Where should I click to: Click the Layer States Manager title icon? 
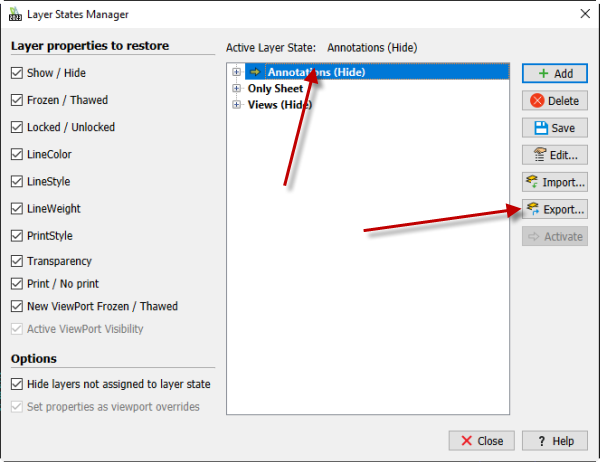(15, 14)
